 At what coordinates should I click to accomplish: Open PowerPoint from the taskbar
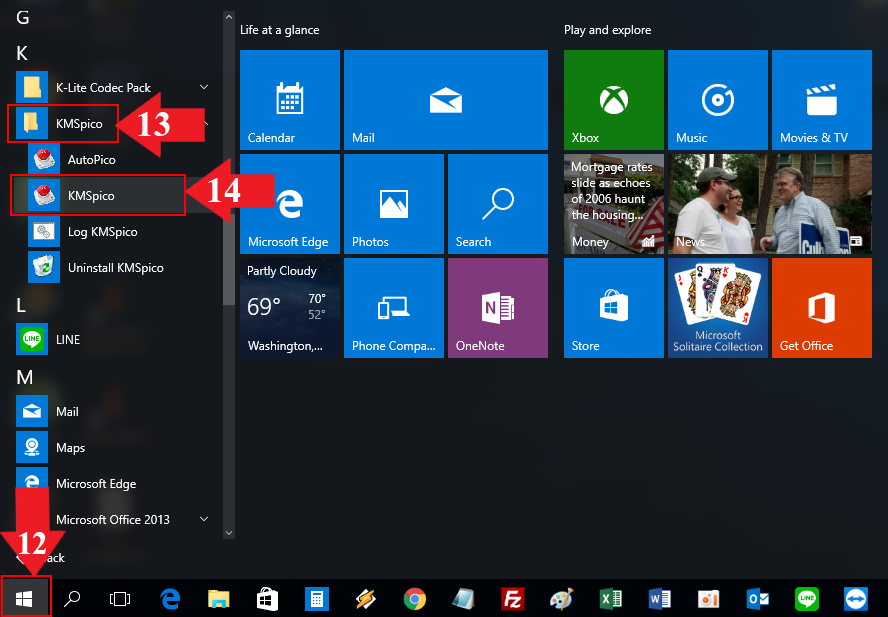click(708, 598)
